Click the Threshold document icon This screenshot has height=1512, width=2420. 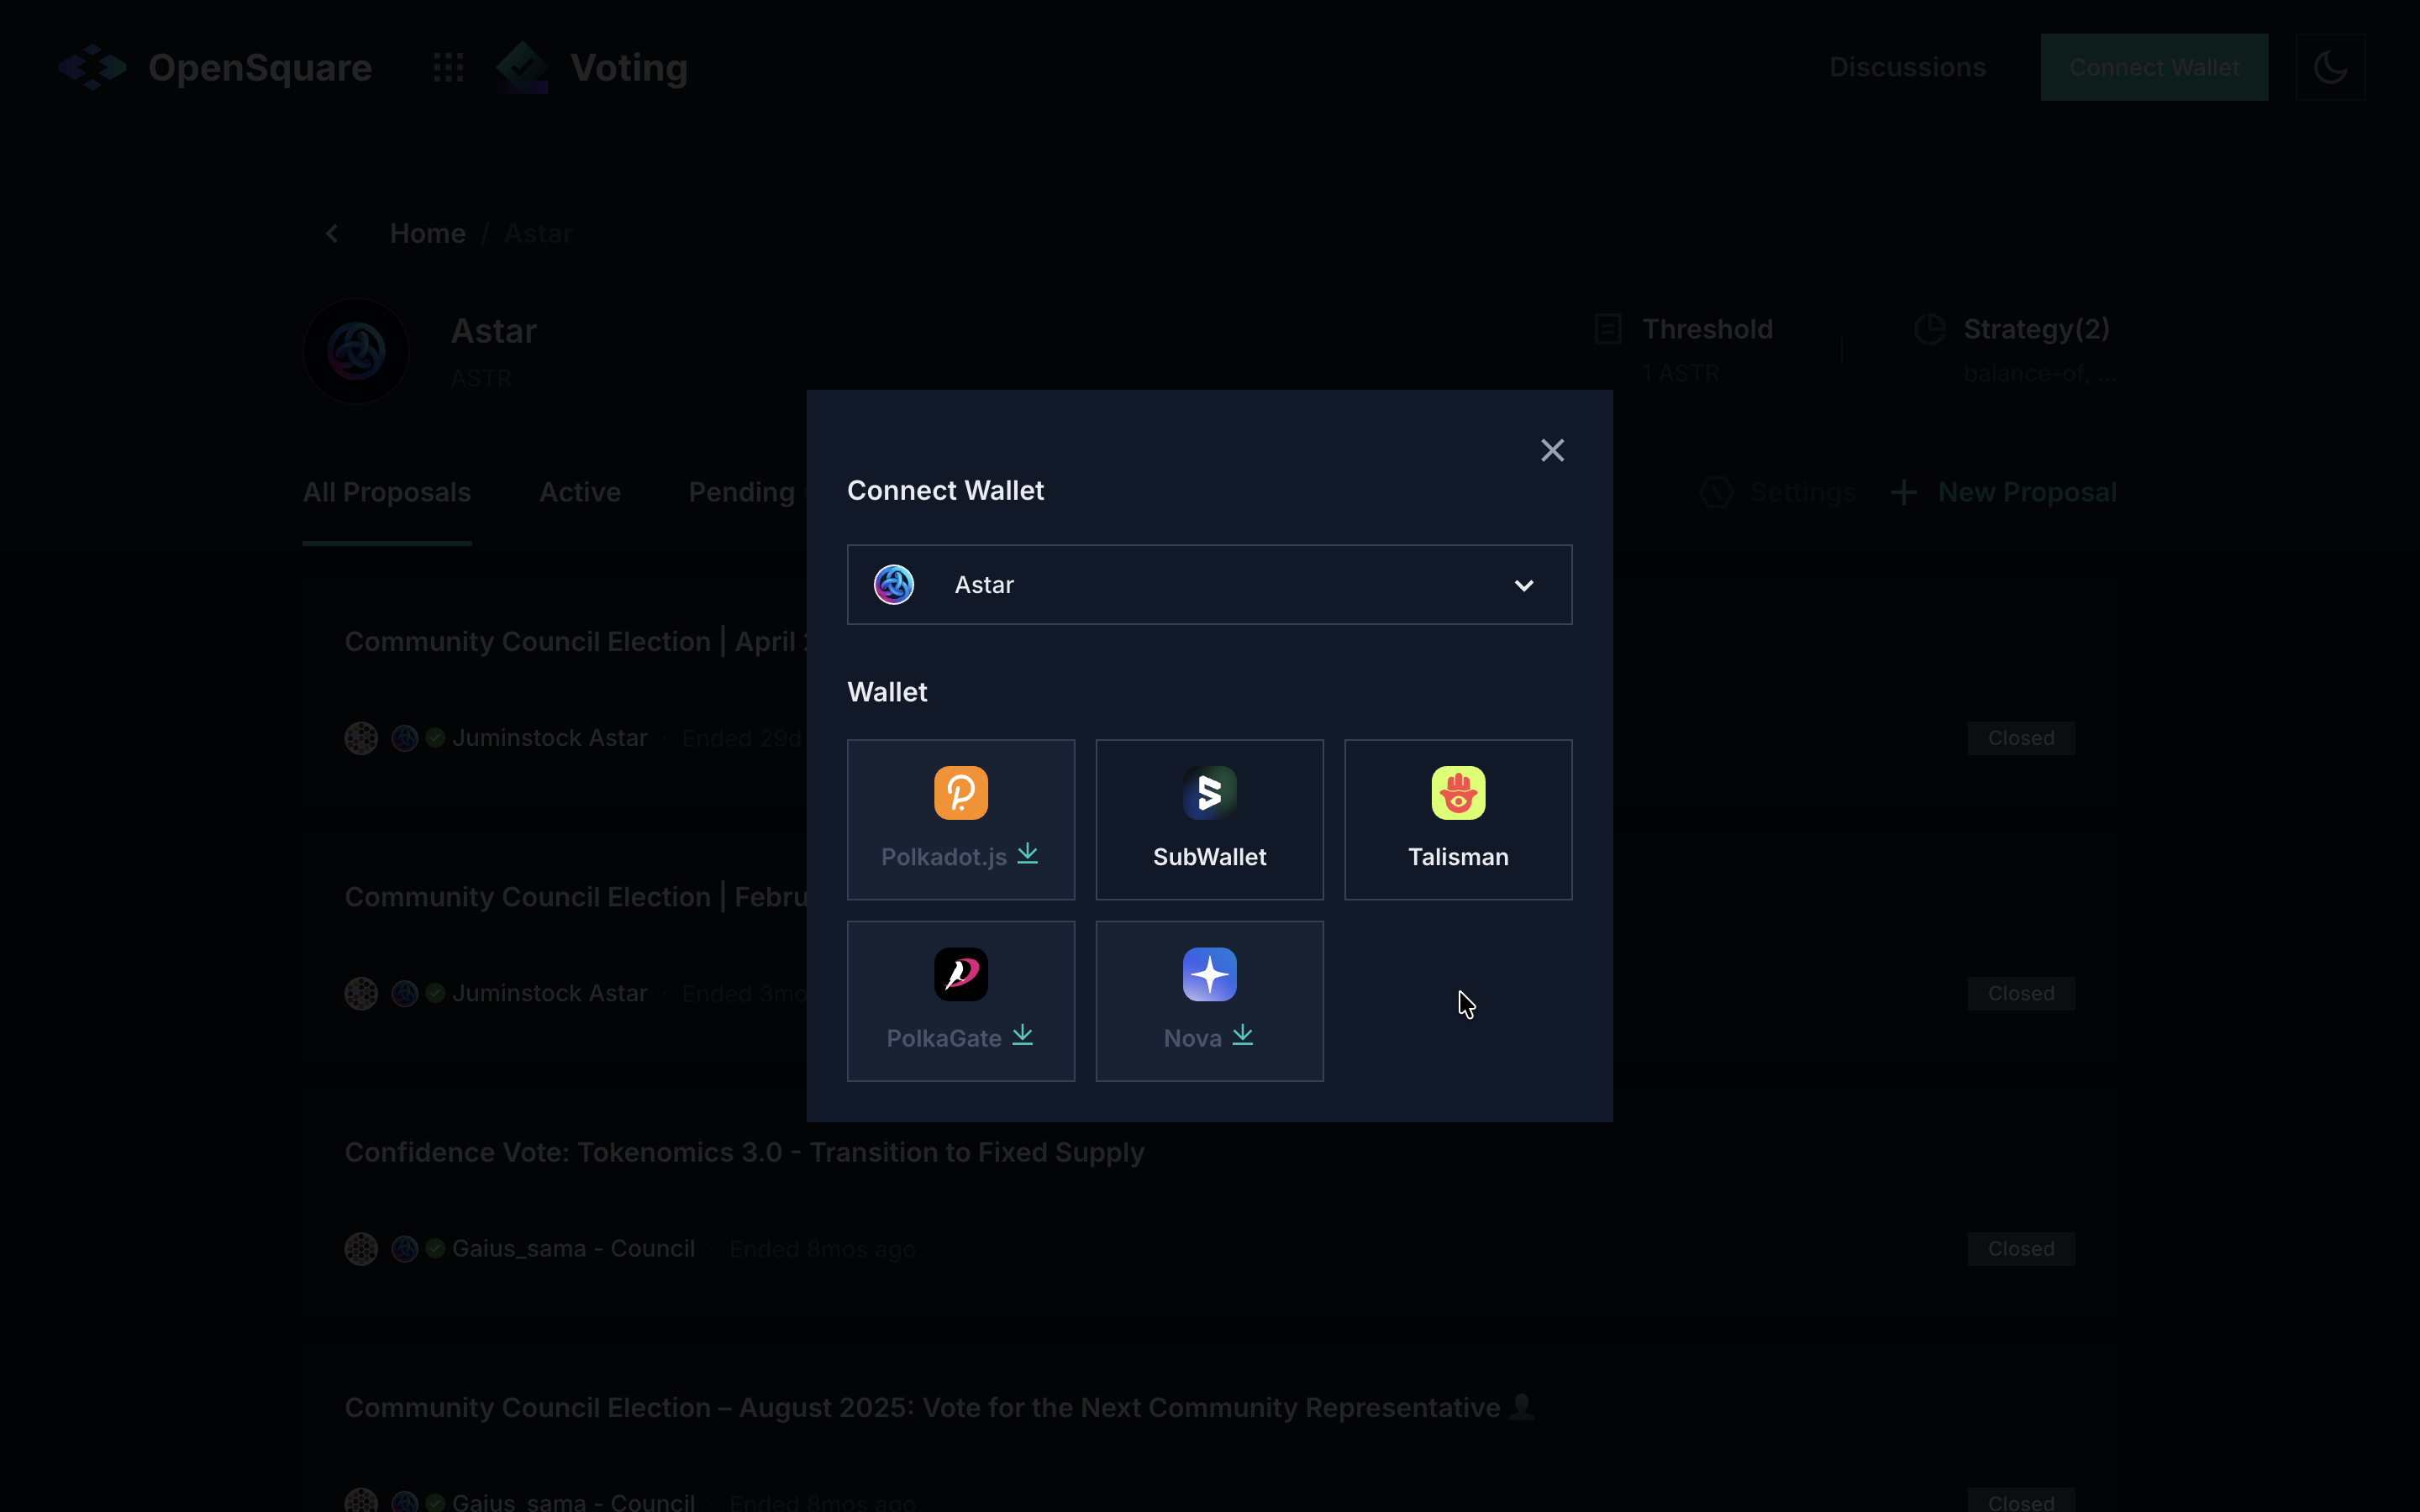pos(1608,329)
